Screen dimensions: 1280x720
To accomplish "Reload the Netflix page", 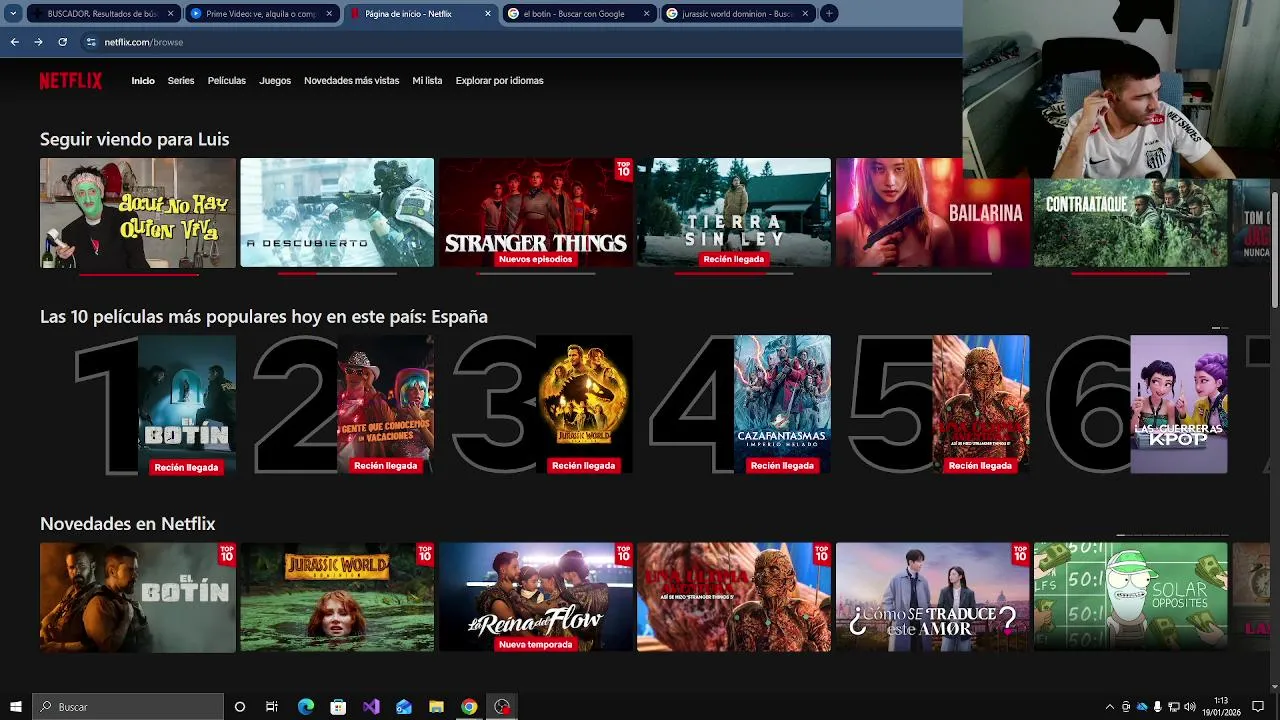I will (62, 42).
